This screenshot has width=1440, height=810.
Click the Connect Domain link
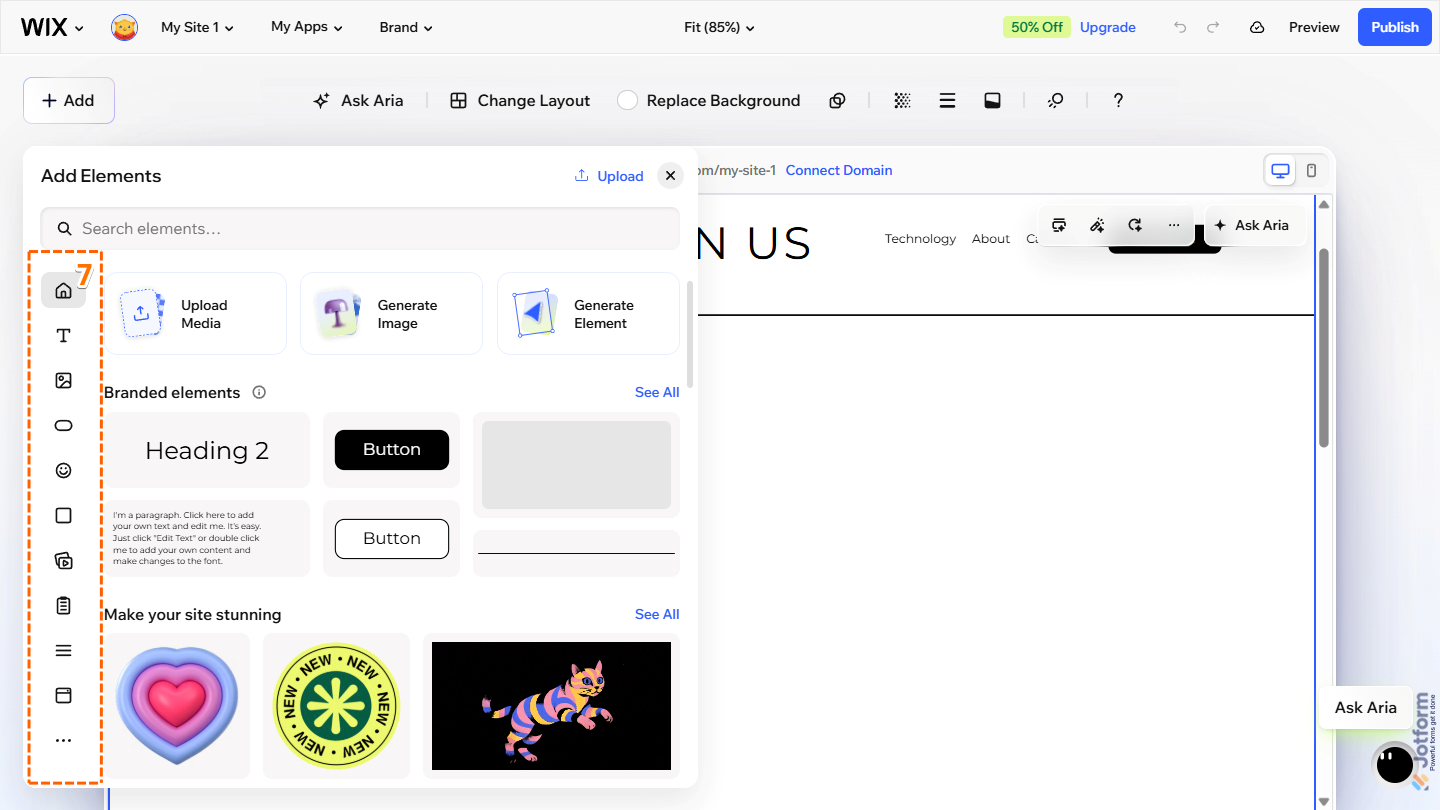point(839,170)
